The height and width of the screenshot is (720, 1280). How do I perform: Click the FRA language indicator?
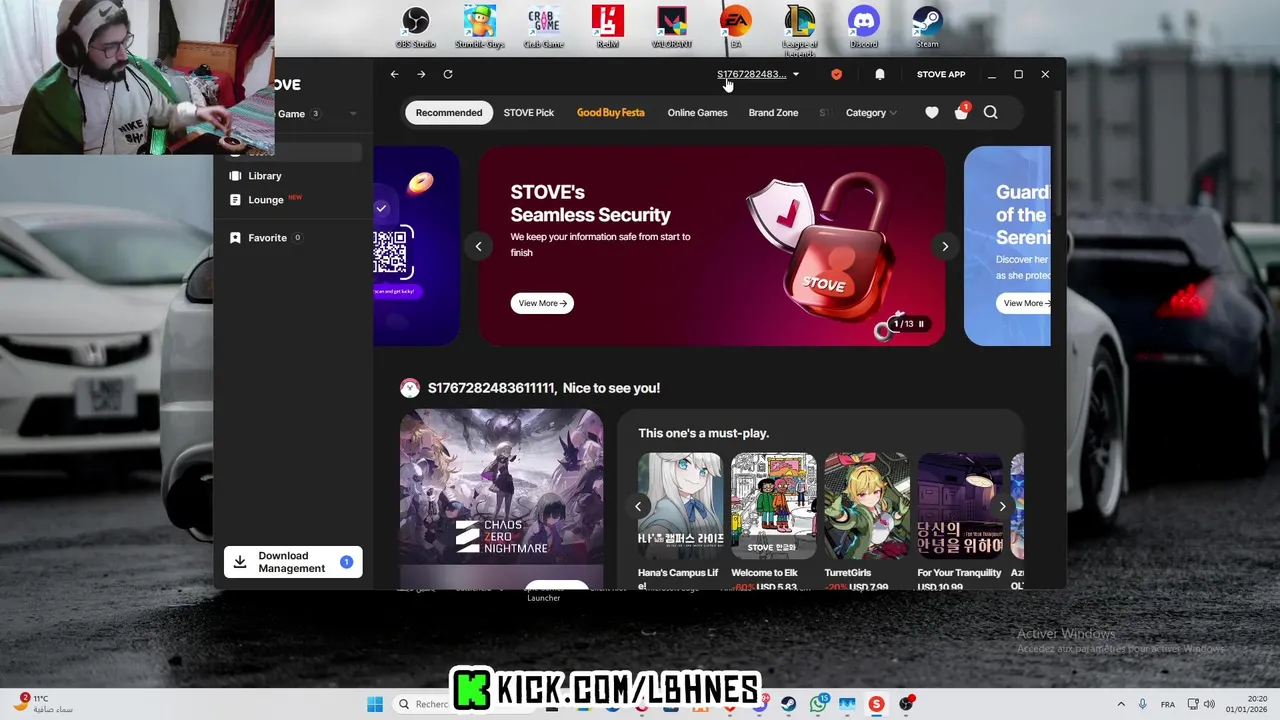coord(1168,704)
